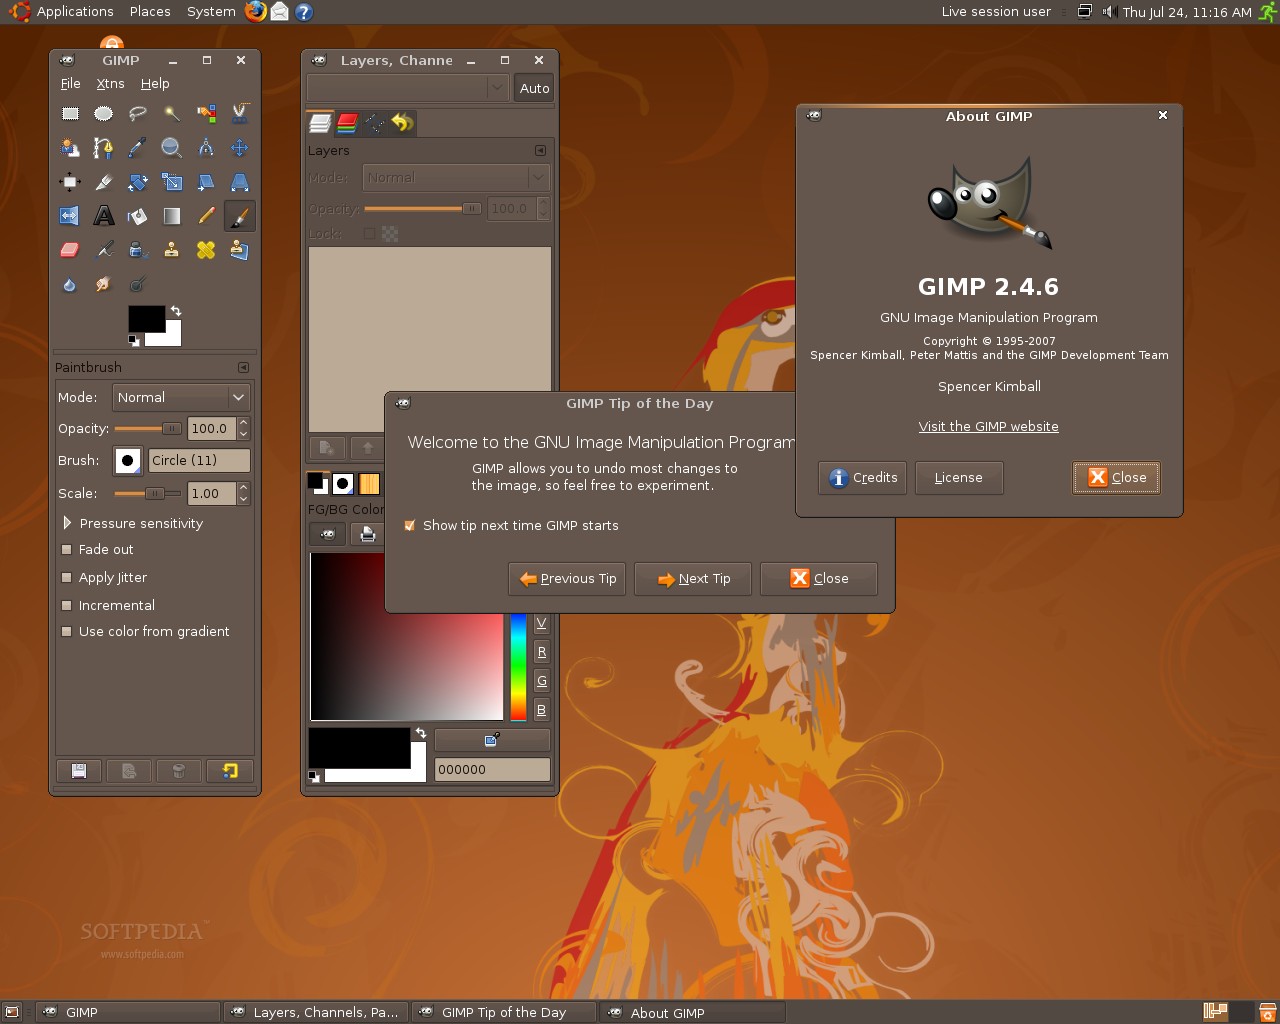Open the Credits in About GIMP
This screenshot has height=1024, width=1280.
[863, 477]
